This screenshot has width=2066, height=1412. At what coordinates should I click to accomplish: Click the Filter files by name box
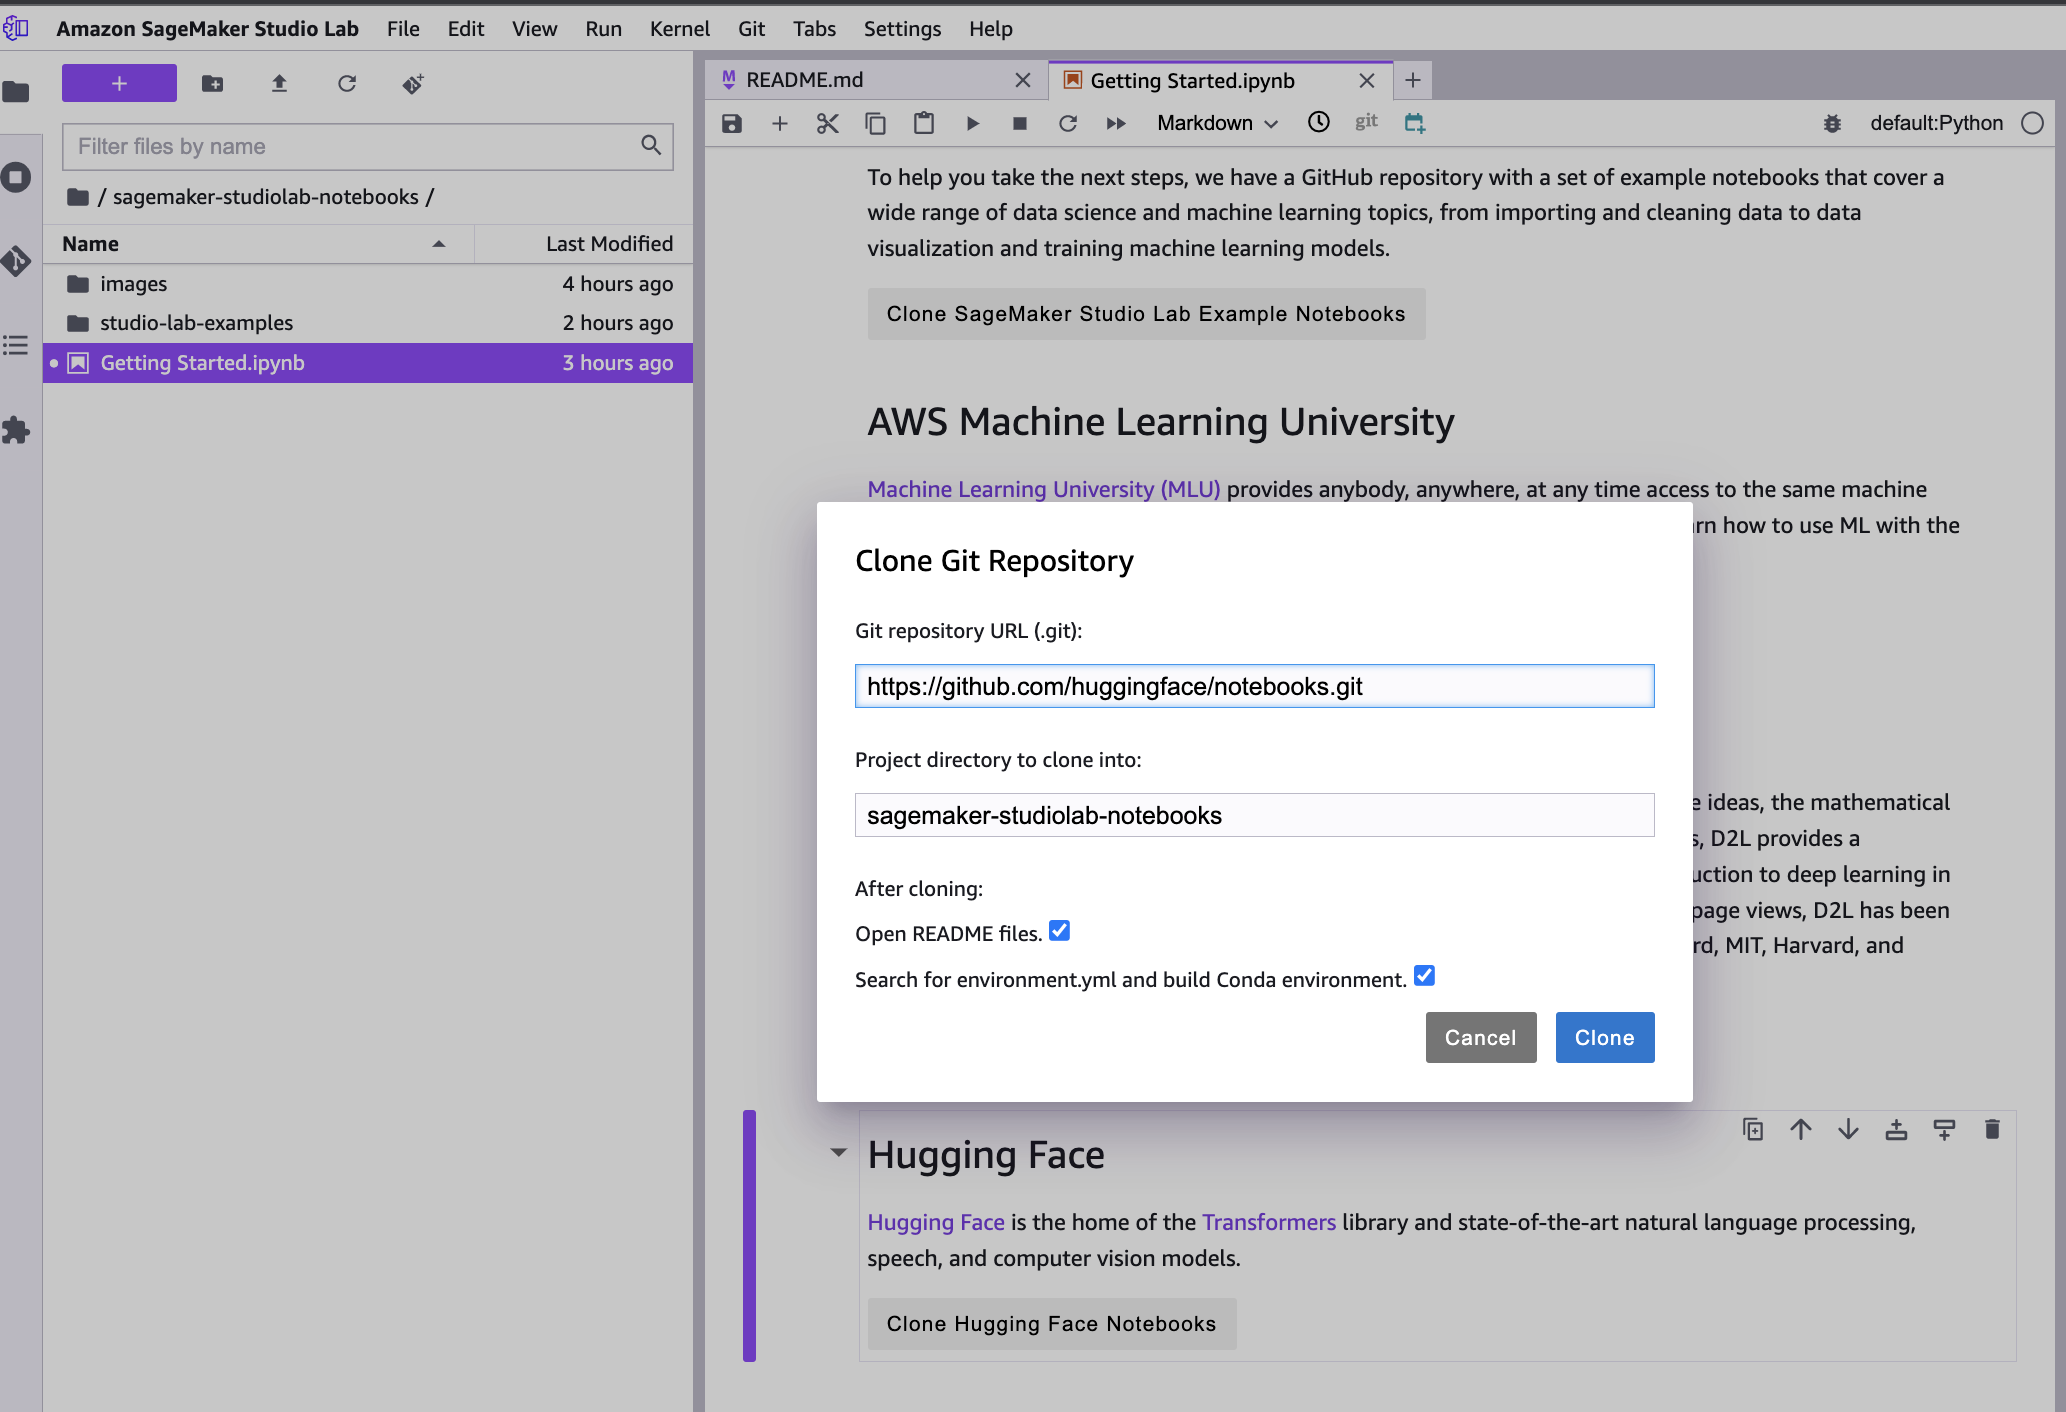(x=367, y=147)
